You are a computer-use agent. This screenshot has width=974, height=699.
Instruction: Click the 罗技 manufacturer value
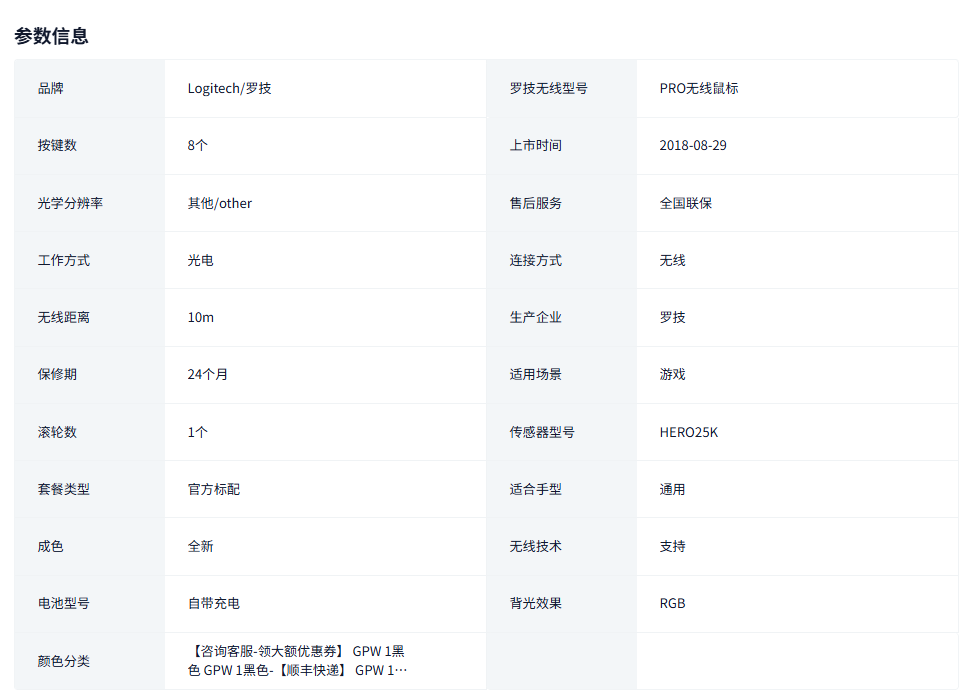[x=673, y=318]
